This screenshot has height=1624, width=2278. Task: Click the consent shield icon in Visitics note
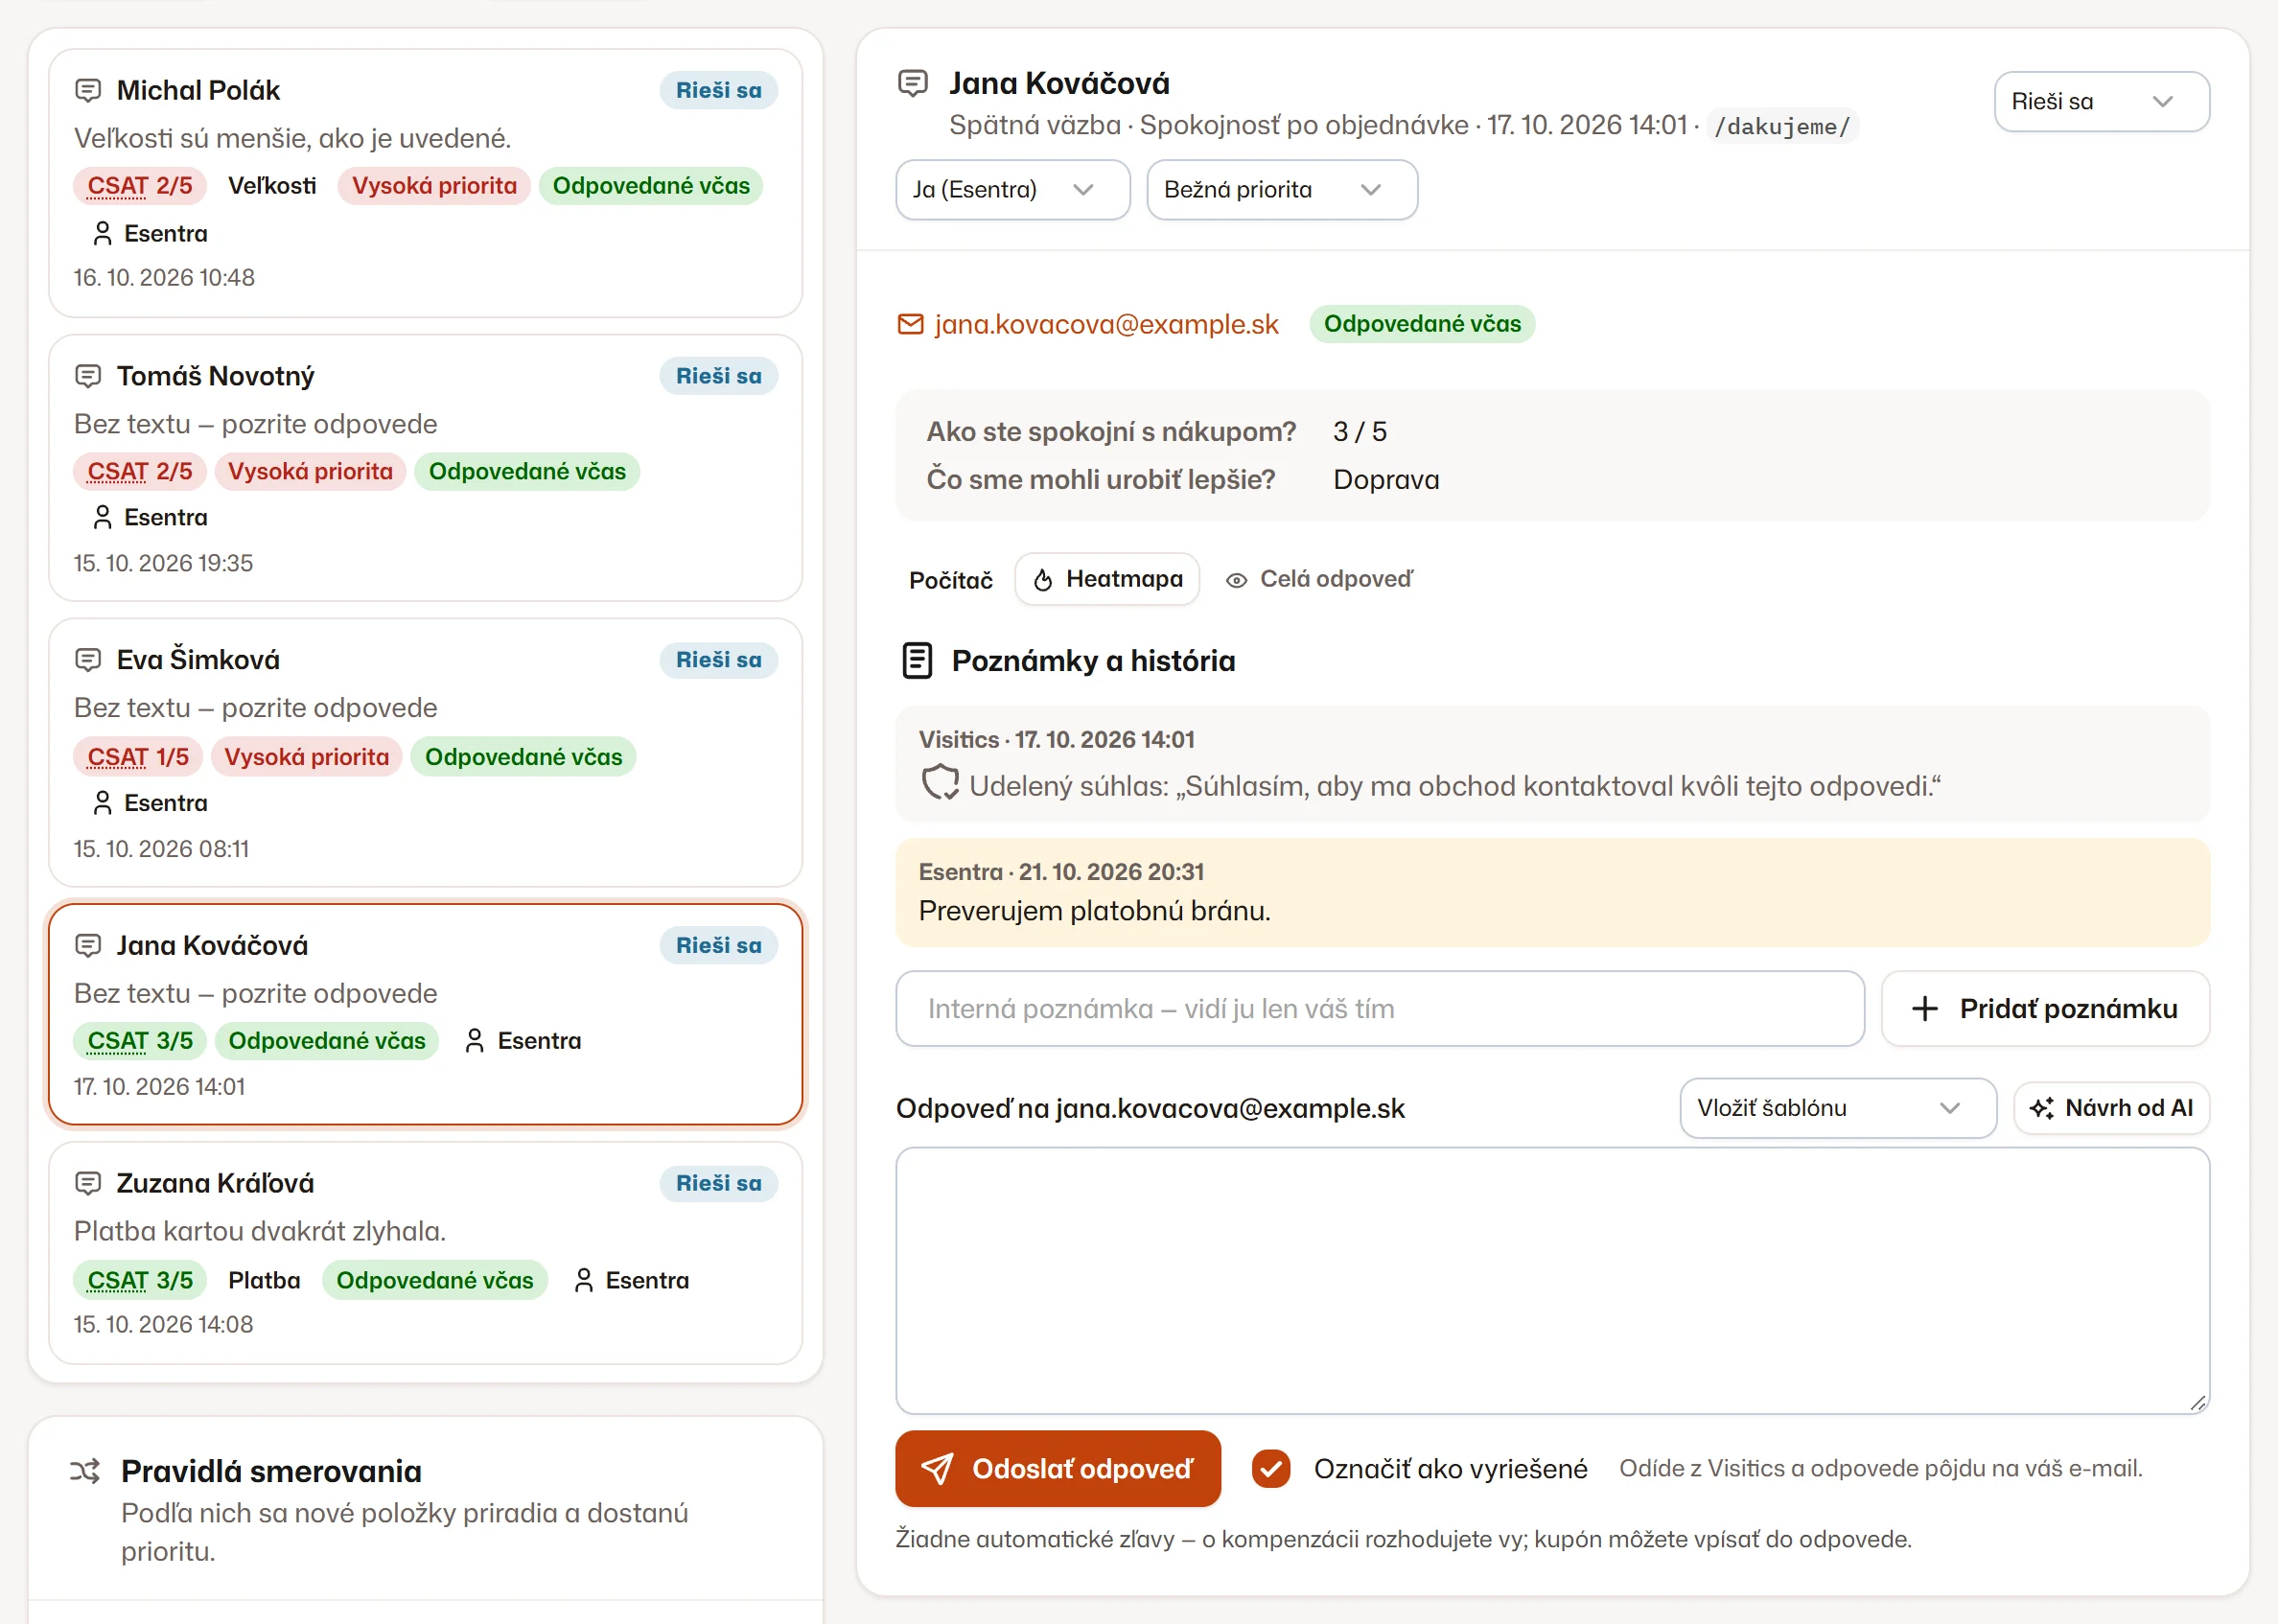[x=939, y=783]
